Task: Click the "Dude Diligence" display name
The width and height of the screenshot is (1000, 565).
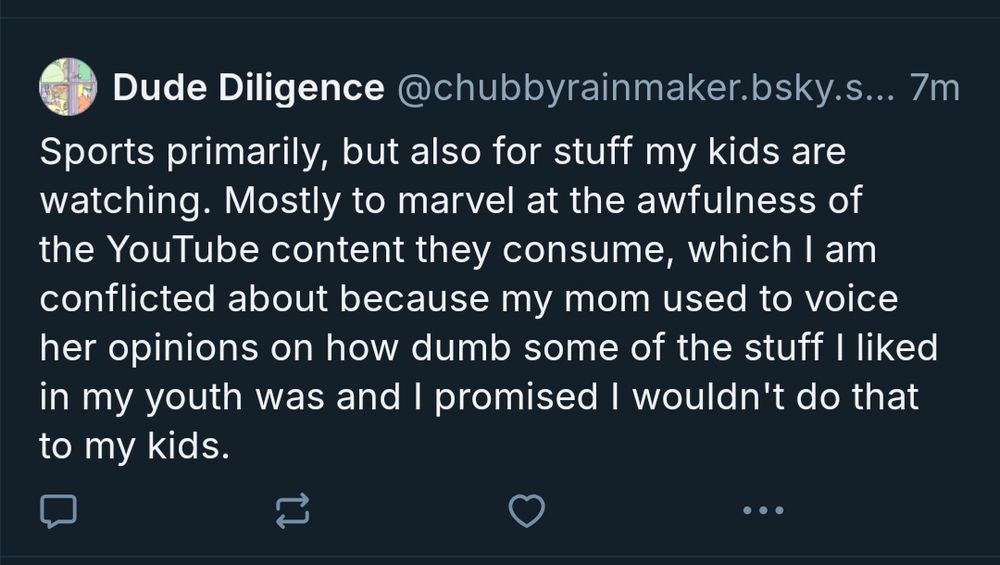Action: coord(248,88)
